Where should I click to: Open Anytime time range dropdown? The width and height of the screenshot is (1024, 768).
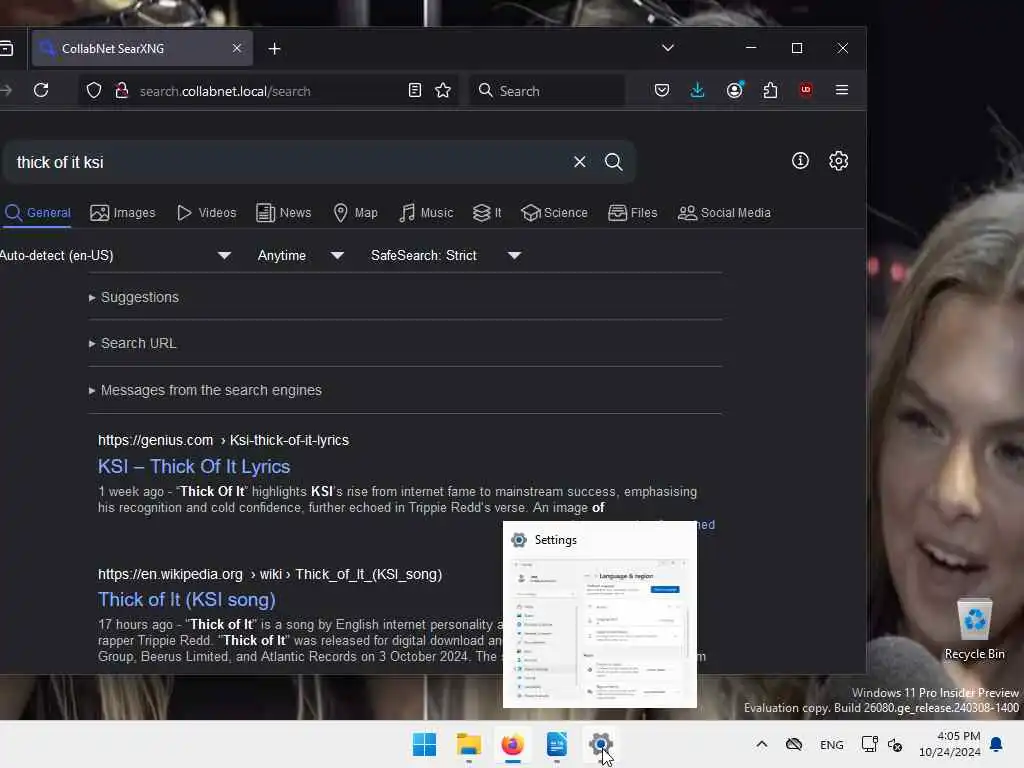tap(300, 255)
